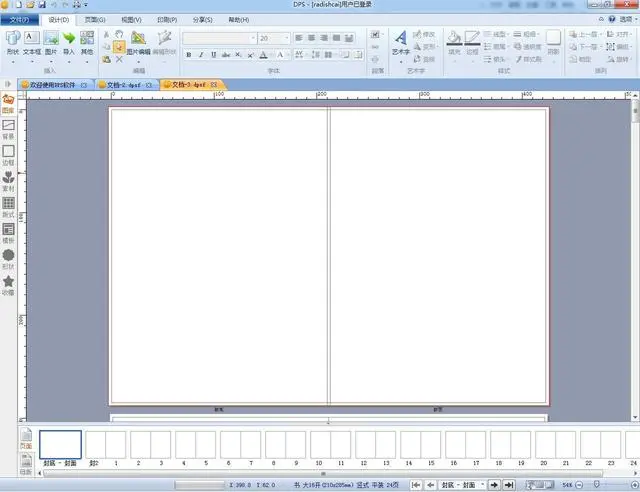Viewport: 640px width, 492px height.
Task: Click the delete X icon in edit group
Action: 119,60
